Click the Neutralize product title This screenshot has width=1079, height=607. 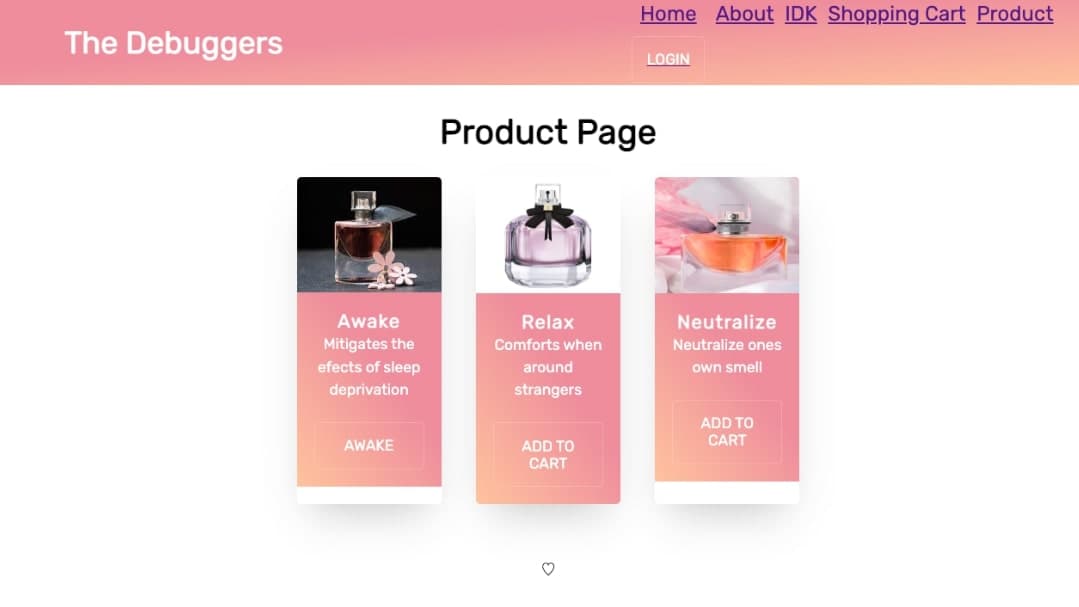[x=727, y=322]
